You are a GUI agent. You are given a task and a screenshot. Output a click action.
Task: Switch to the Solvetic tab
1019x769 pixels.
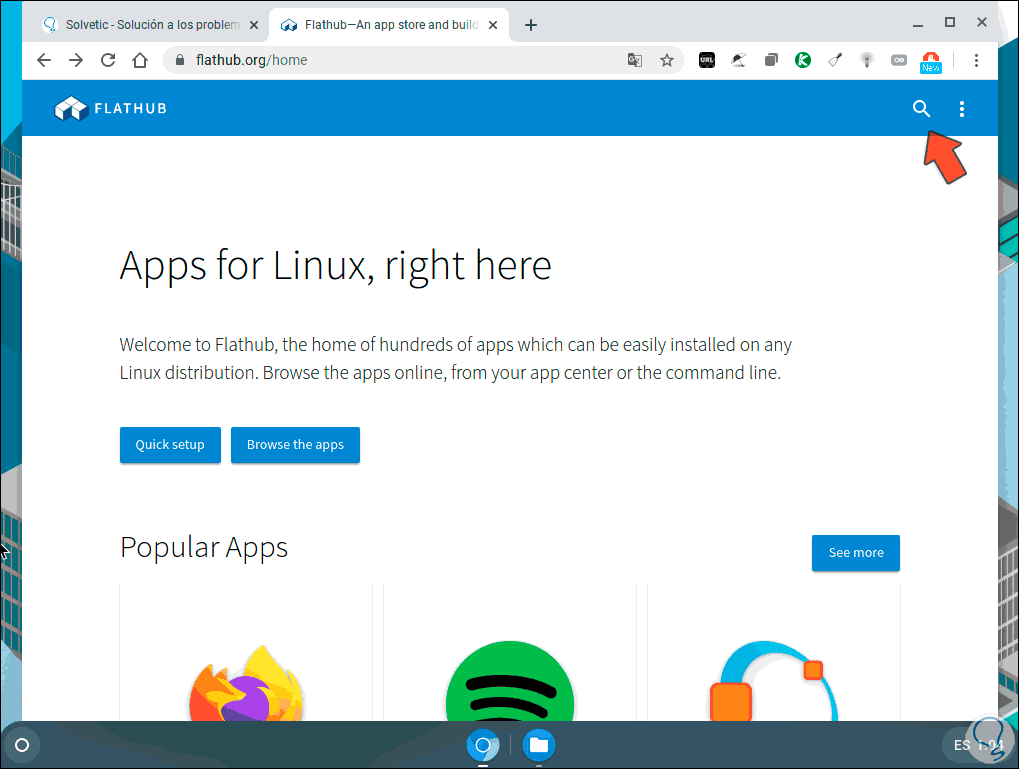coord(151,25)
